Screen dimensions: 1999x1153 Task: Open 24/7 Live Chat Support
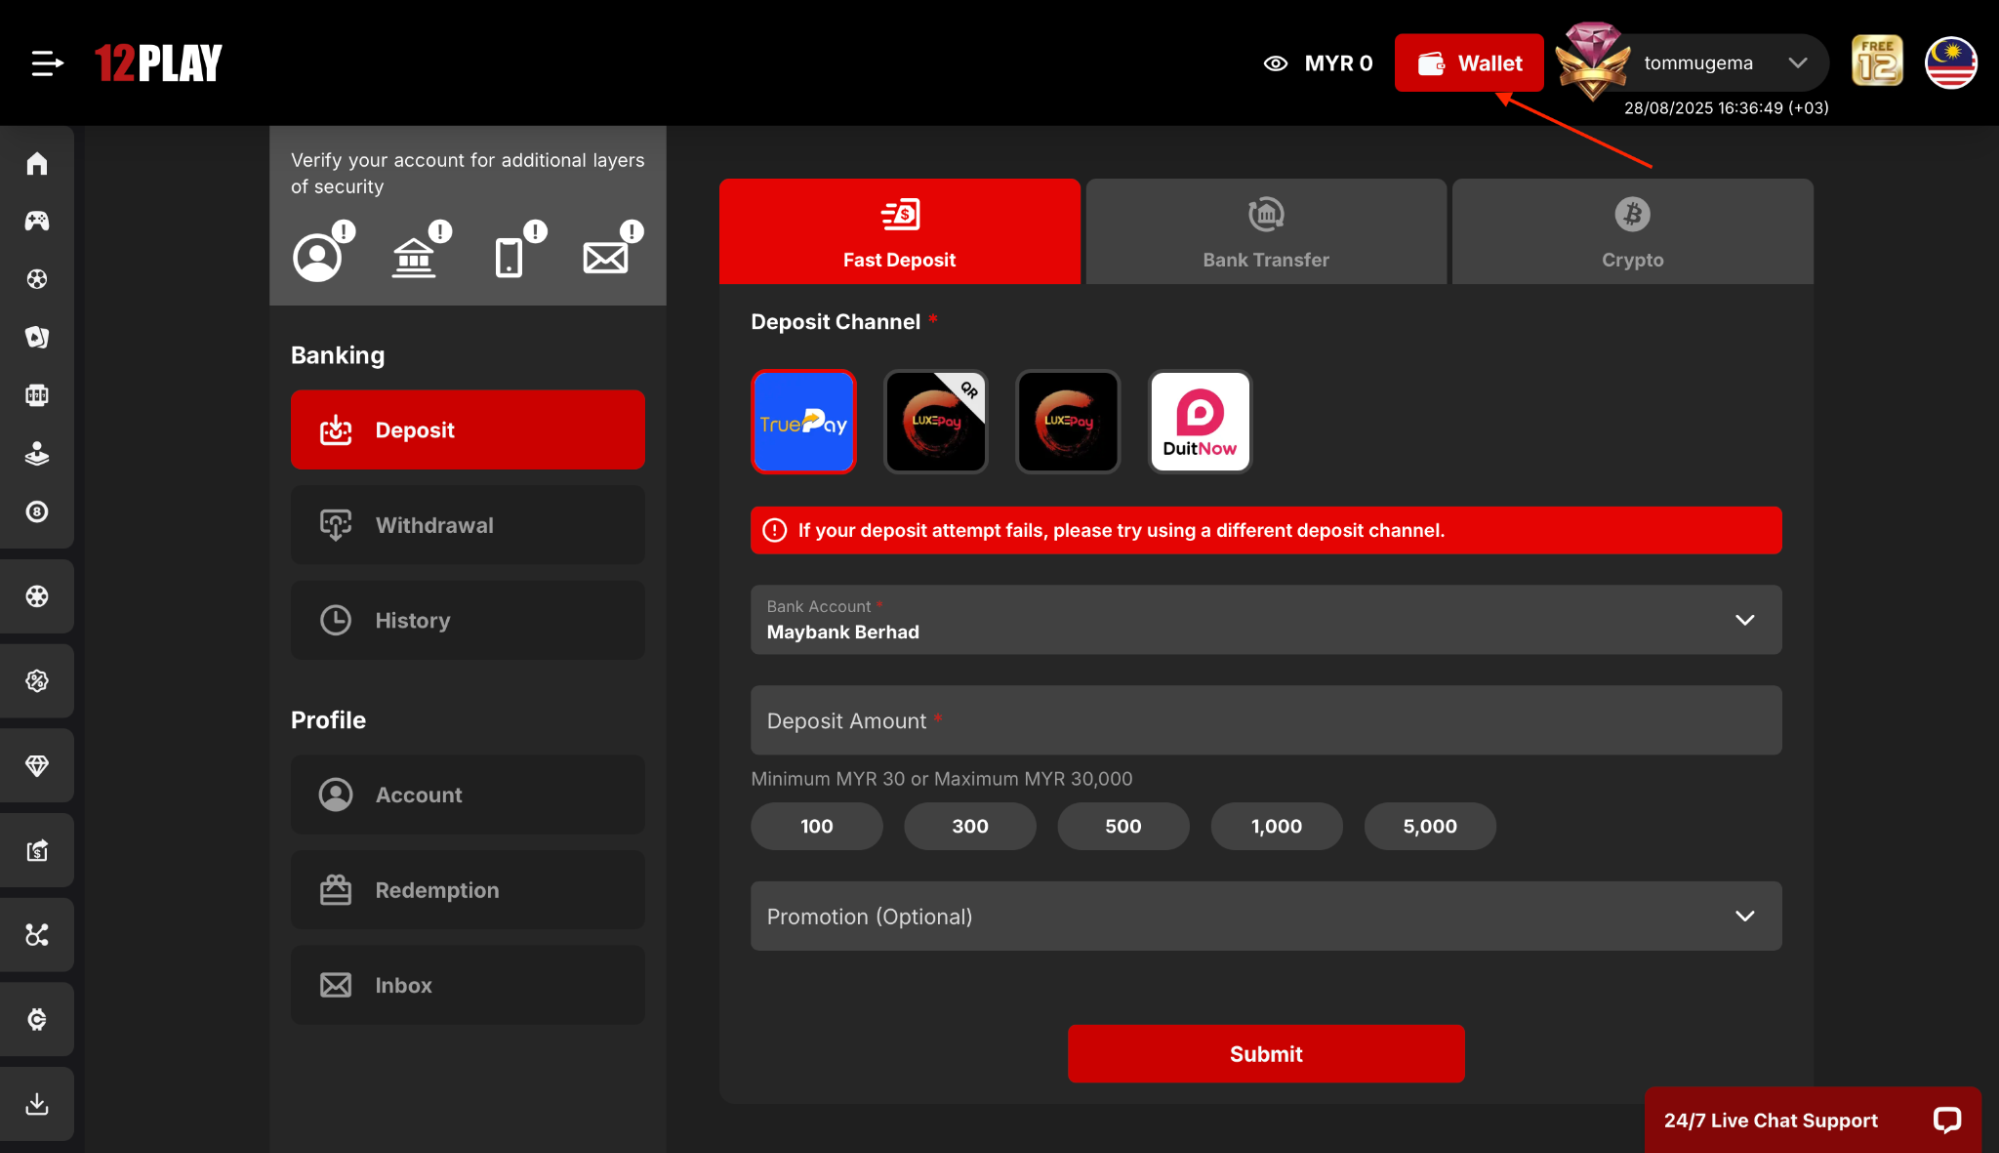pos(1769,1120)
